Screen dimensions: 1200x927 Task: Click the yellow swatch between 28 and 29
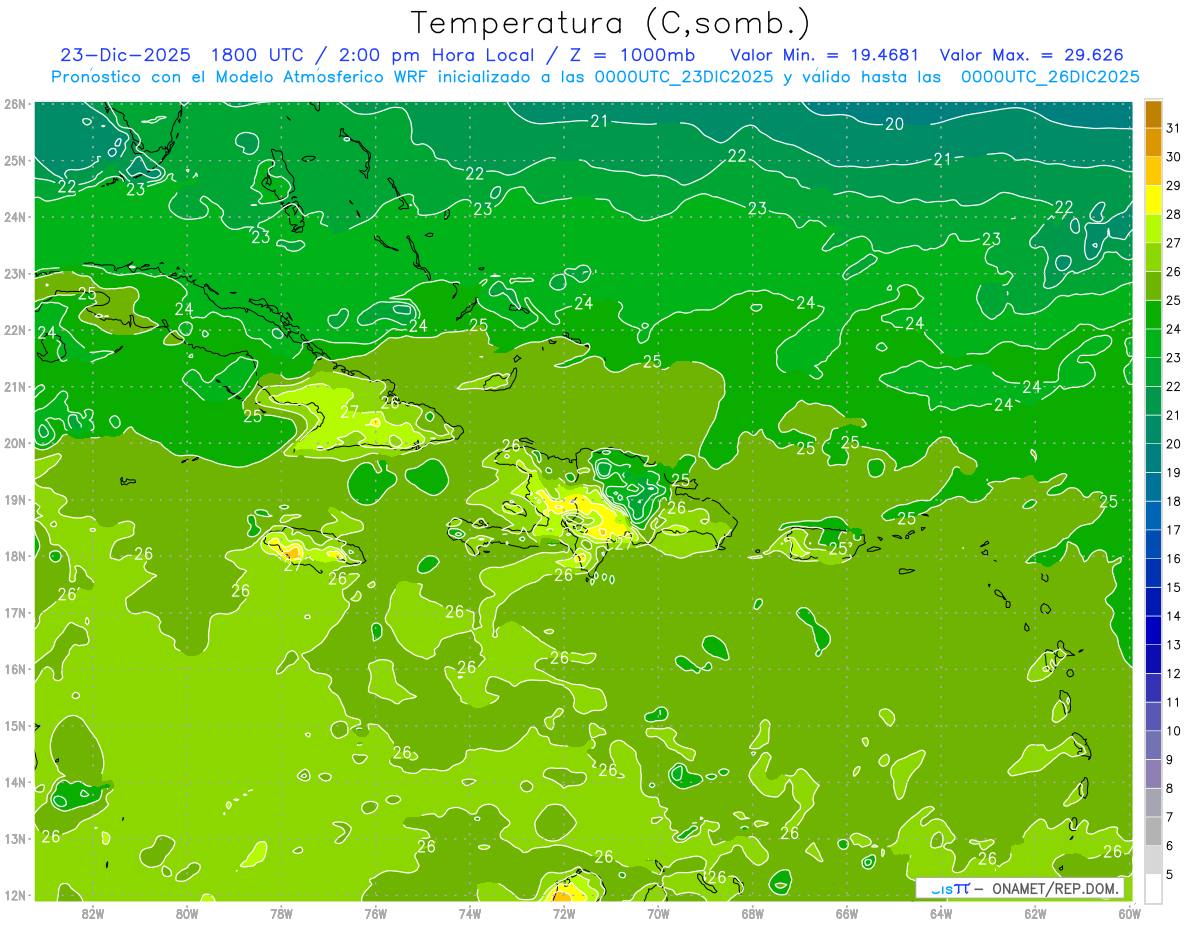[1154, 199]
